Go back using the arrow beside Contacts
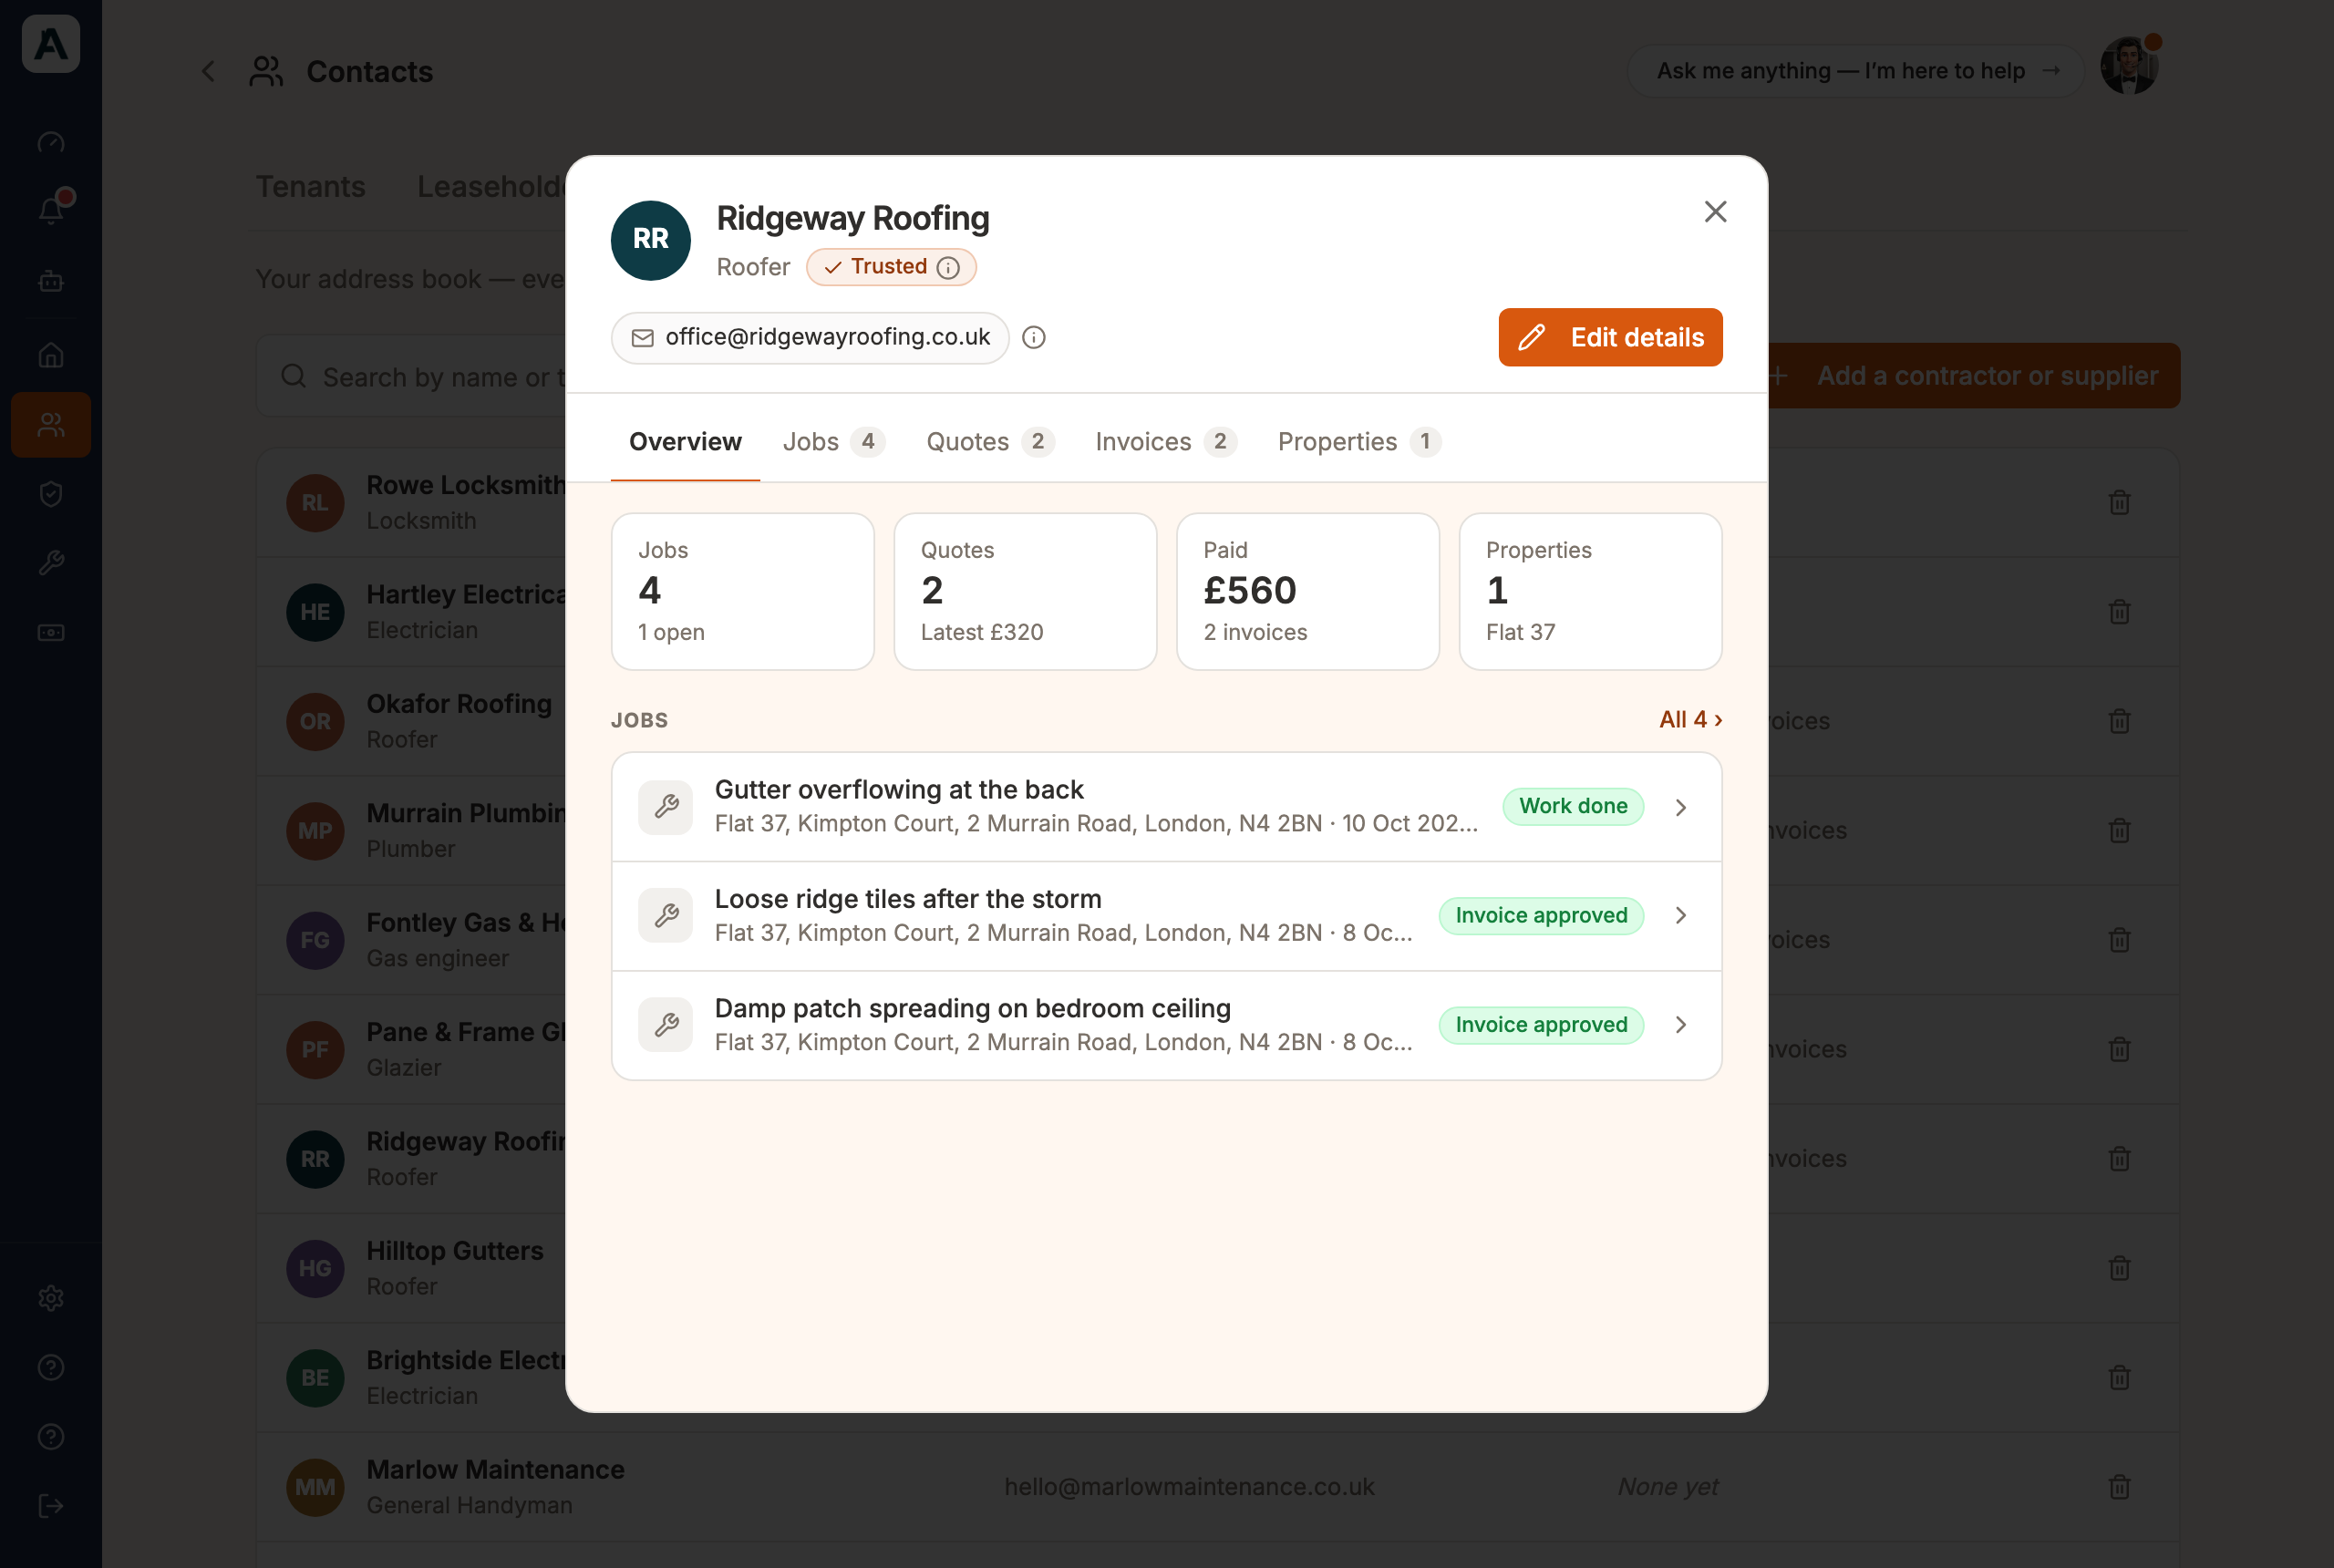 click(x=208, y=72)
